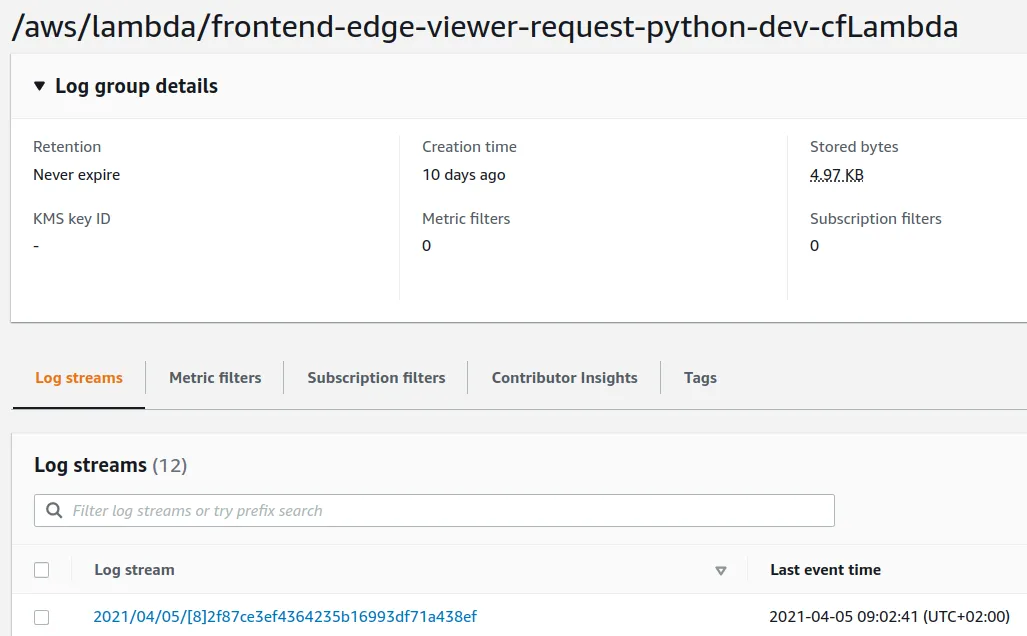
Task: Check the box for the 2021/04/05 log stream
Action: coord(41,617)
